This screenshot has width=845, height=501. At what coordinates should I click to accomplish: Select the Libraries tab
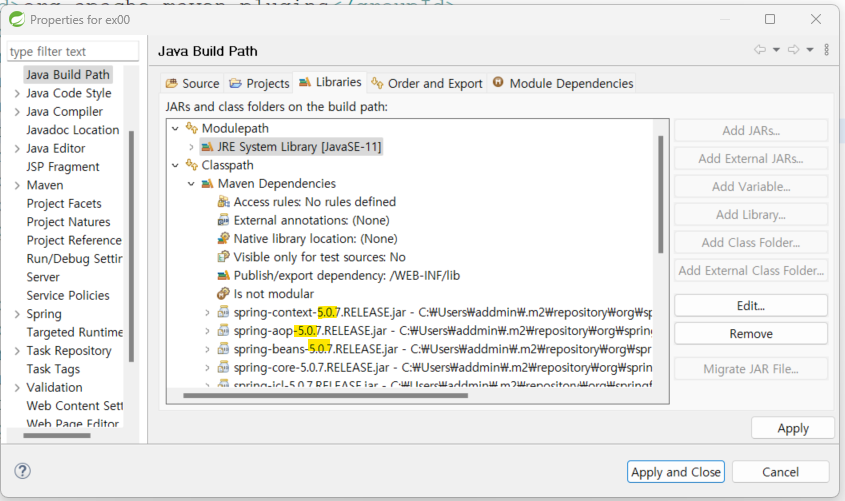point(330,82)
